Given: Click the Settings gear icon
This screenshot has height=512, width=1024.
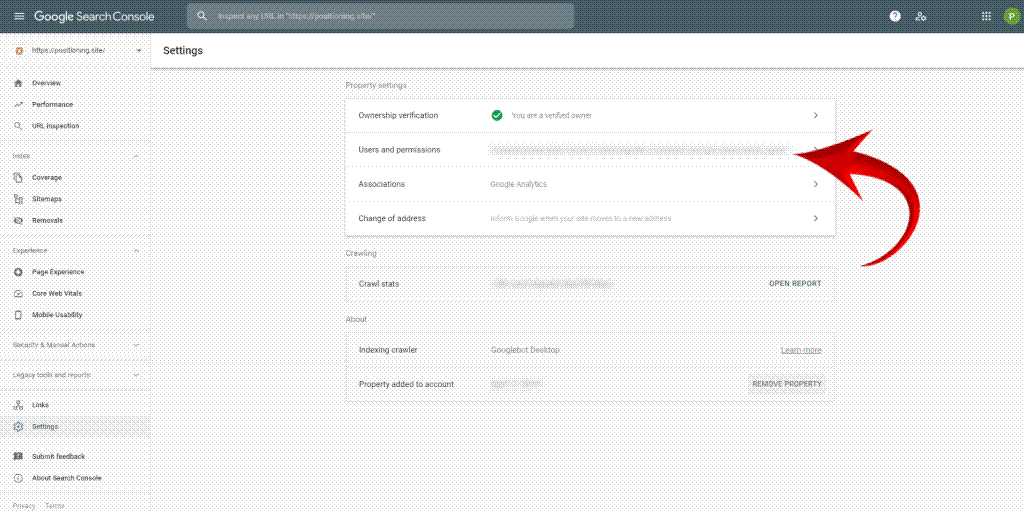Looking at the screenshot, I should coord(18,426).
